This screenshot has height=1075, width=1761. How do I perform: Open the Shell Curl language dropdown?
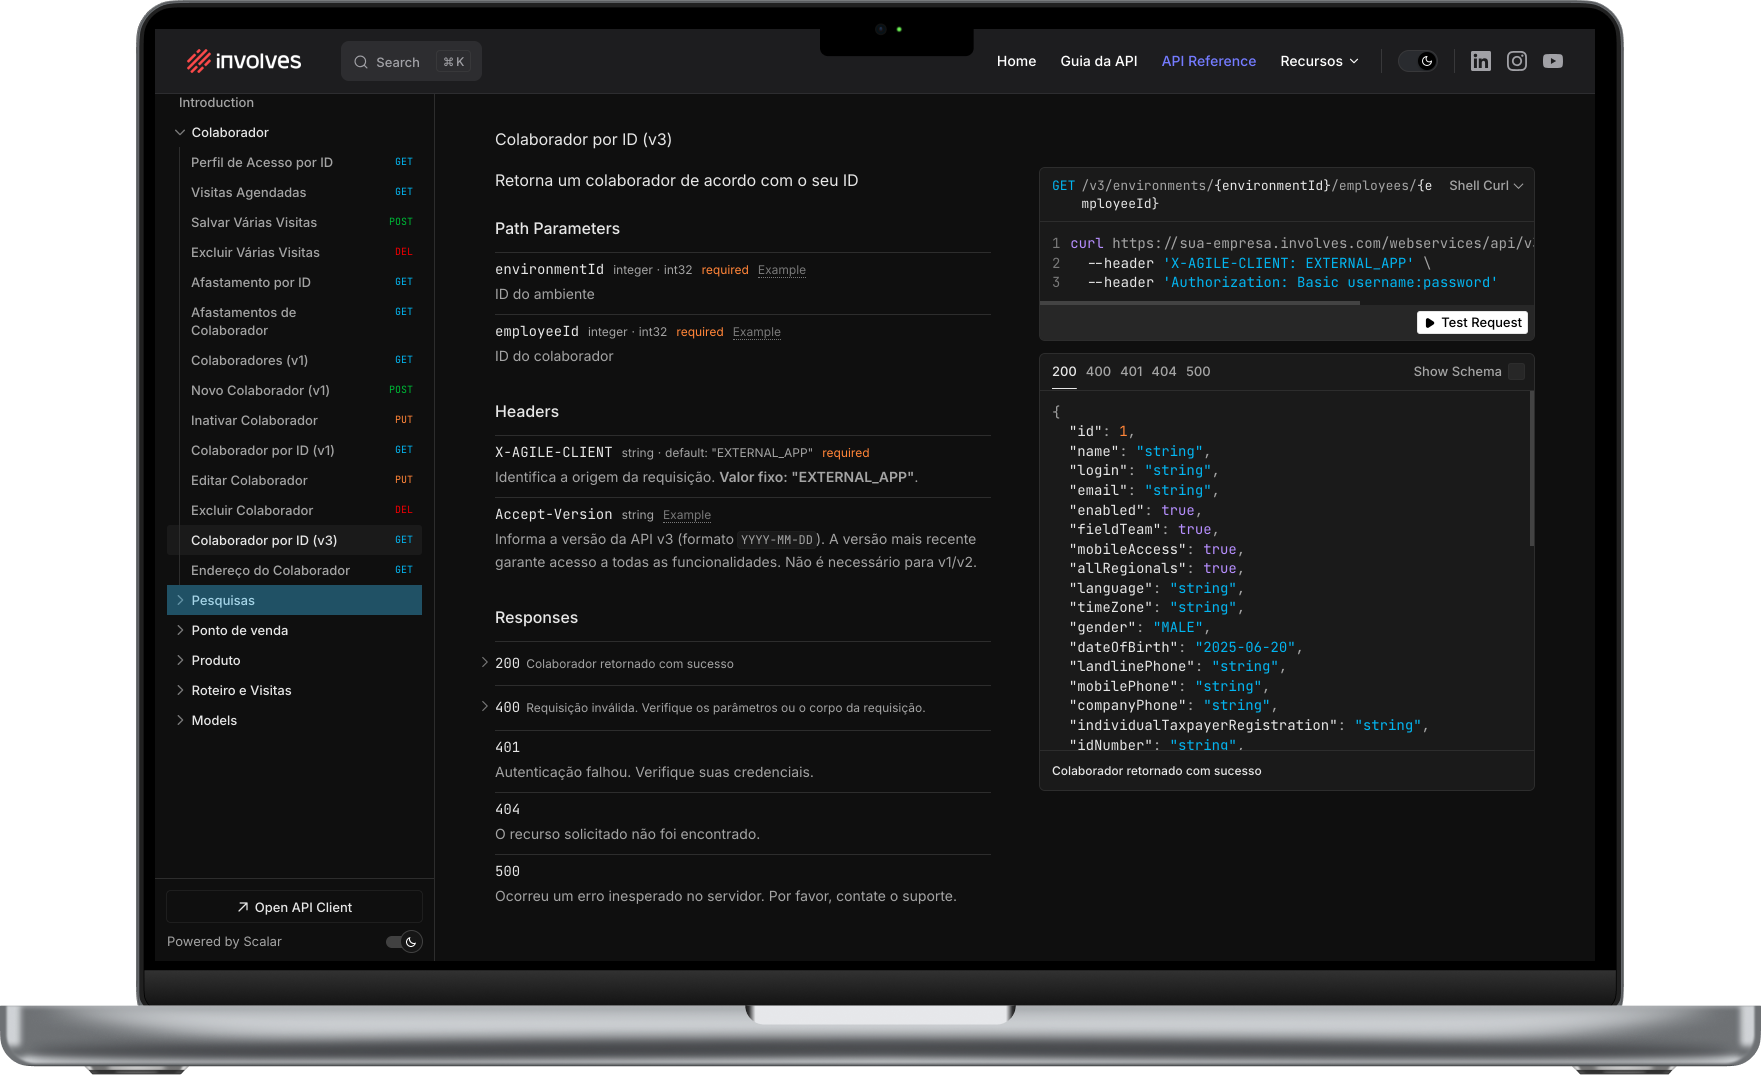[x=1485, y=186]
